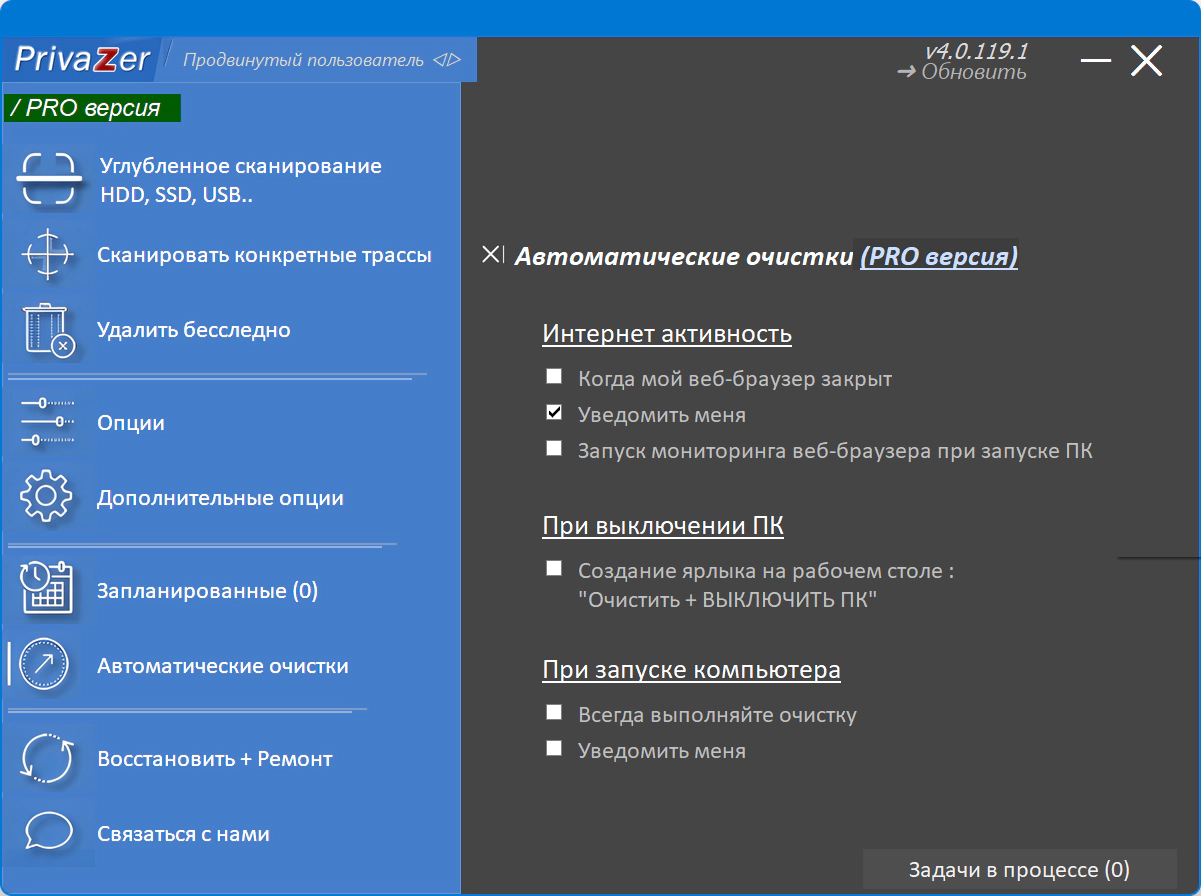Click the trash bin icon for secure delete
Screen dimensions: 1201x896
point(47,330)
